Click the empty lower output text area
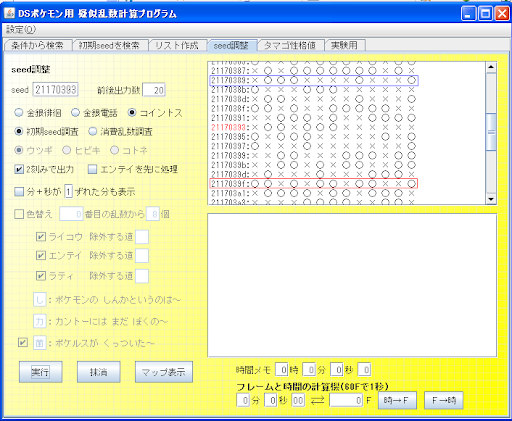This screenshot has width=512, height=421. (x=352, y=285)
